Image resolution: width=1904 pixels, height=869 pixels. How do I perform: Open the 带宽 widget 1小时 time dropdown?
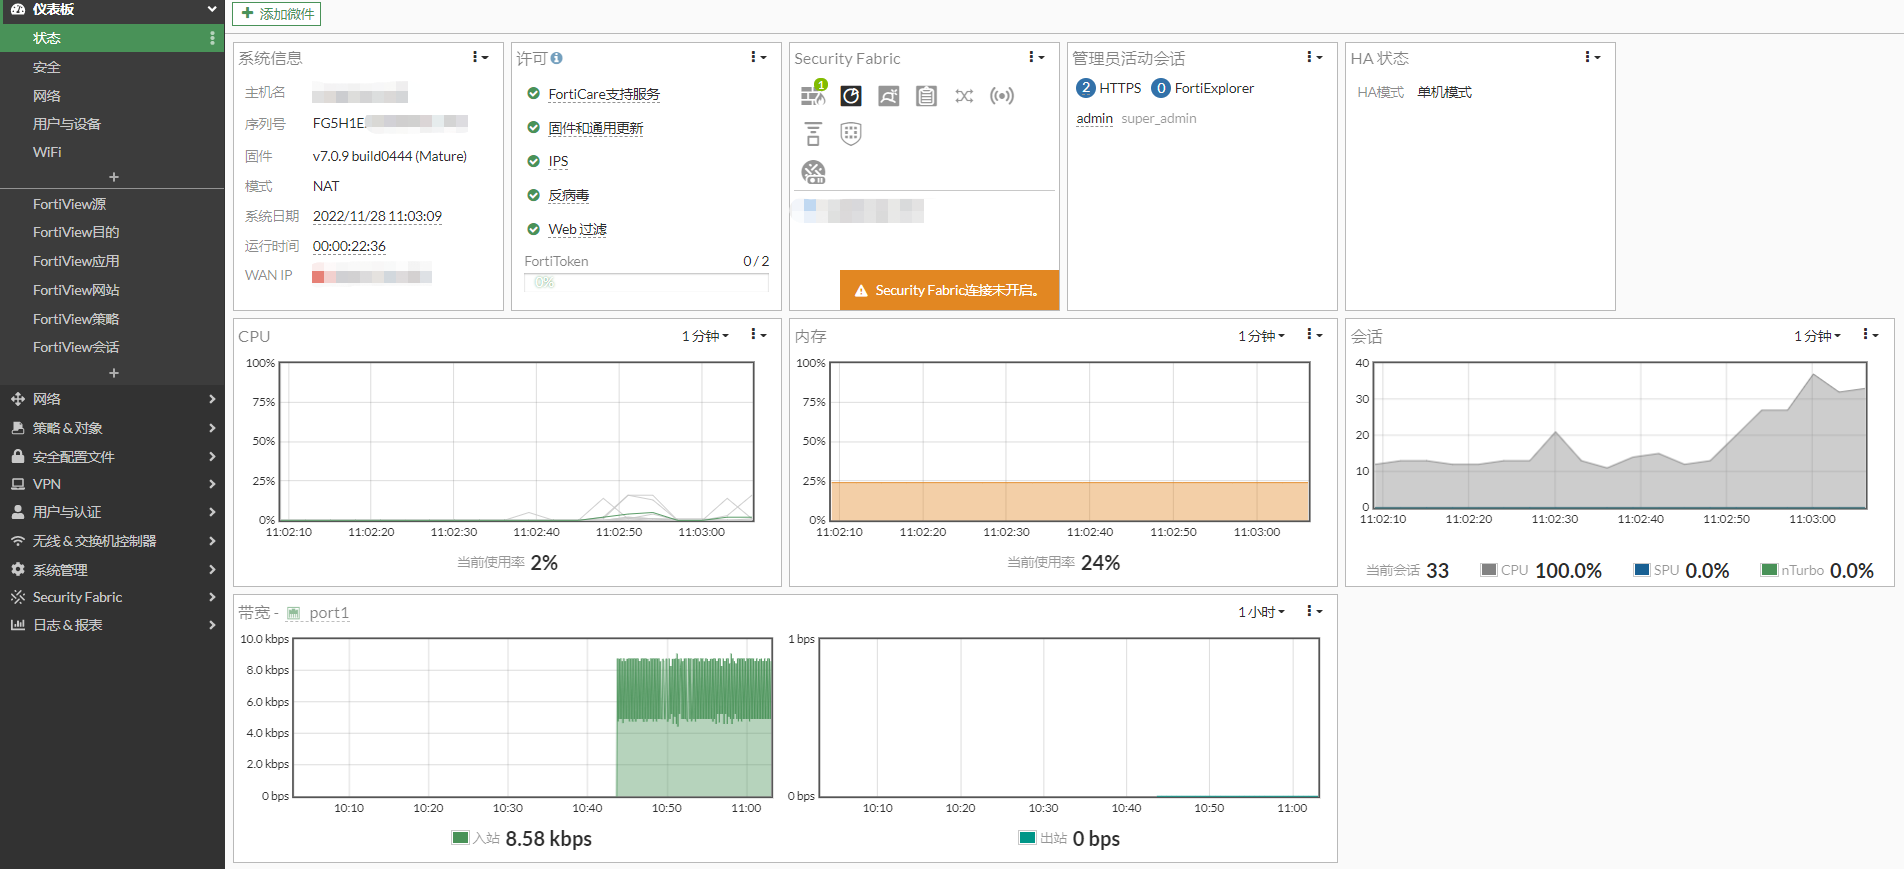pyautogui.click(x=1261, y=612)
